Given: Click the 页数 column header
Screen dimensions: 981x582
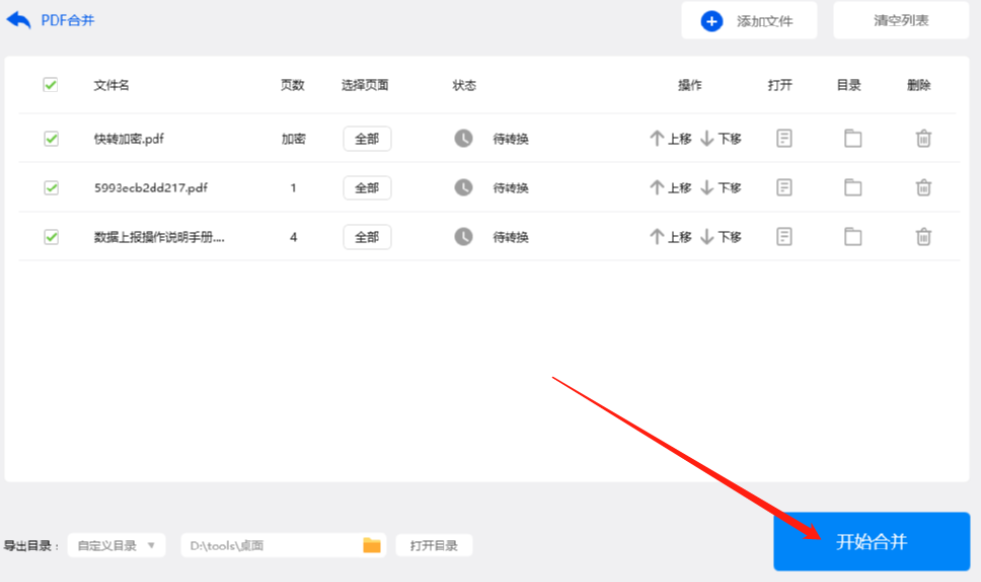Looking at the screenshot, I should coord(292,85).
